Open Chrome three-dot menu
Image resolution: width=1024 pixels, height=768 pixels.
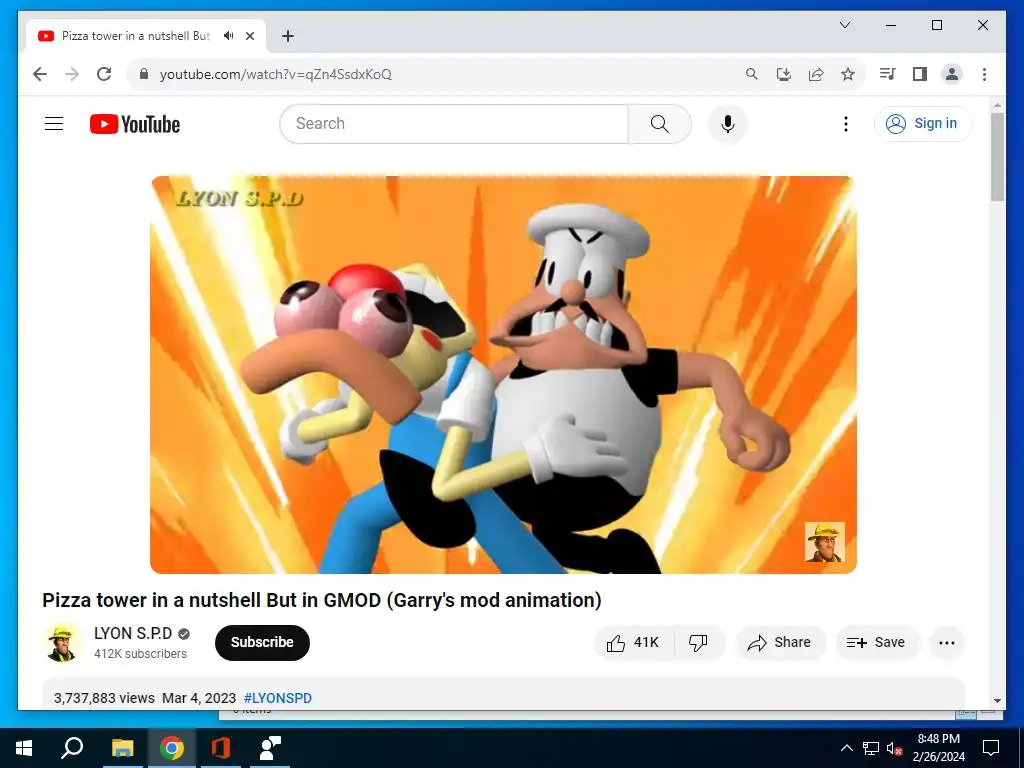pos(984,74)
